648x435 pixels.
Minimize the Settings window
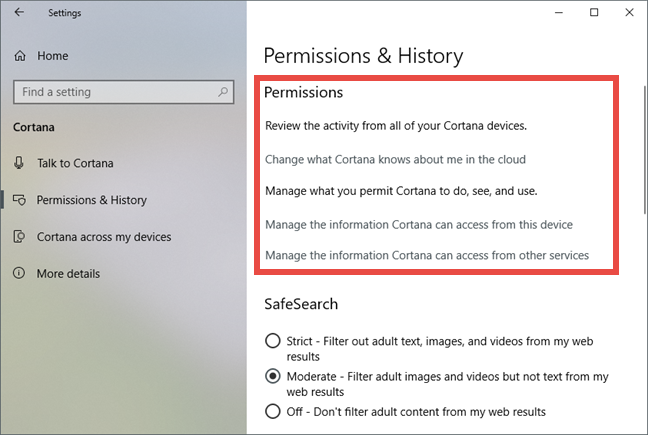(x=559, y=12)
